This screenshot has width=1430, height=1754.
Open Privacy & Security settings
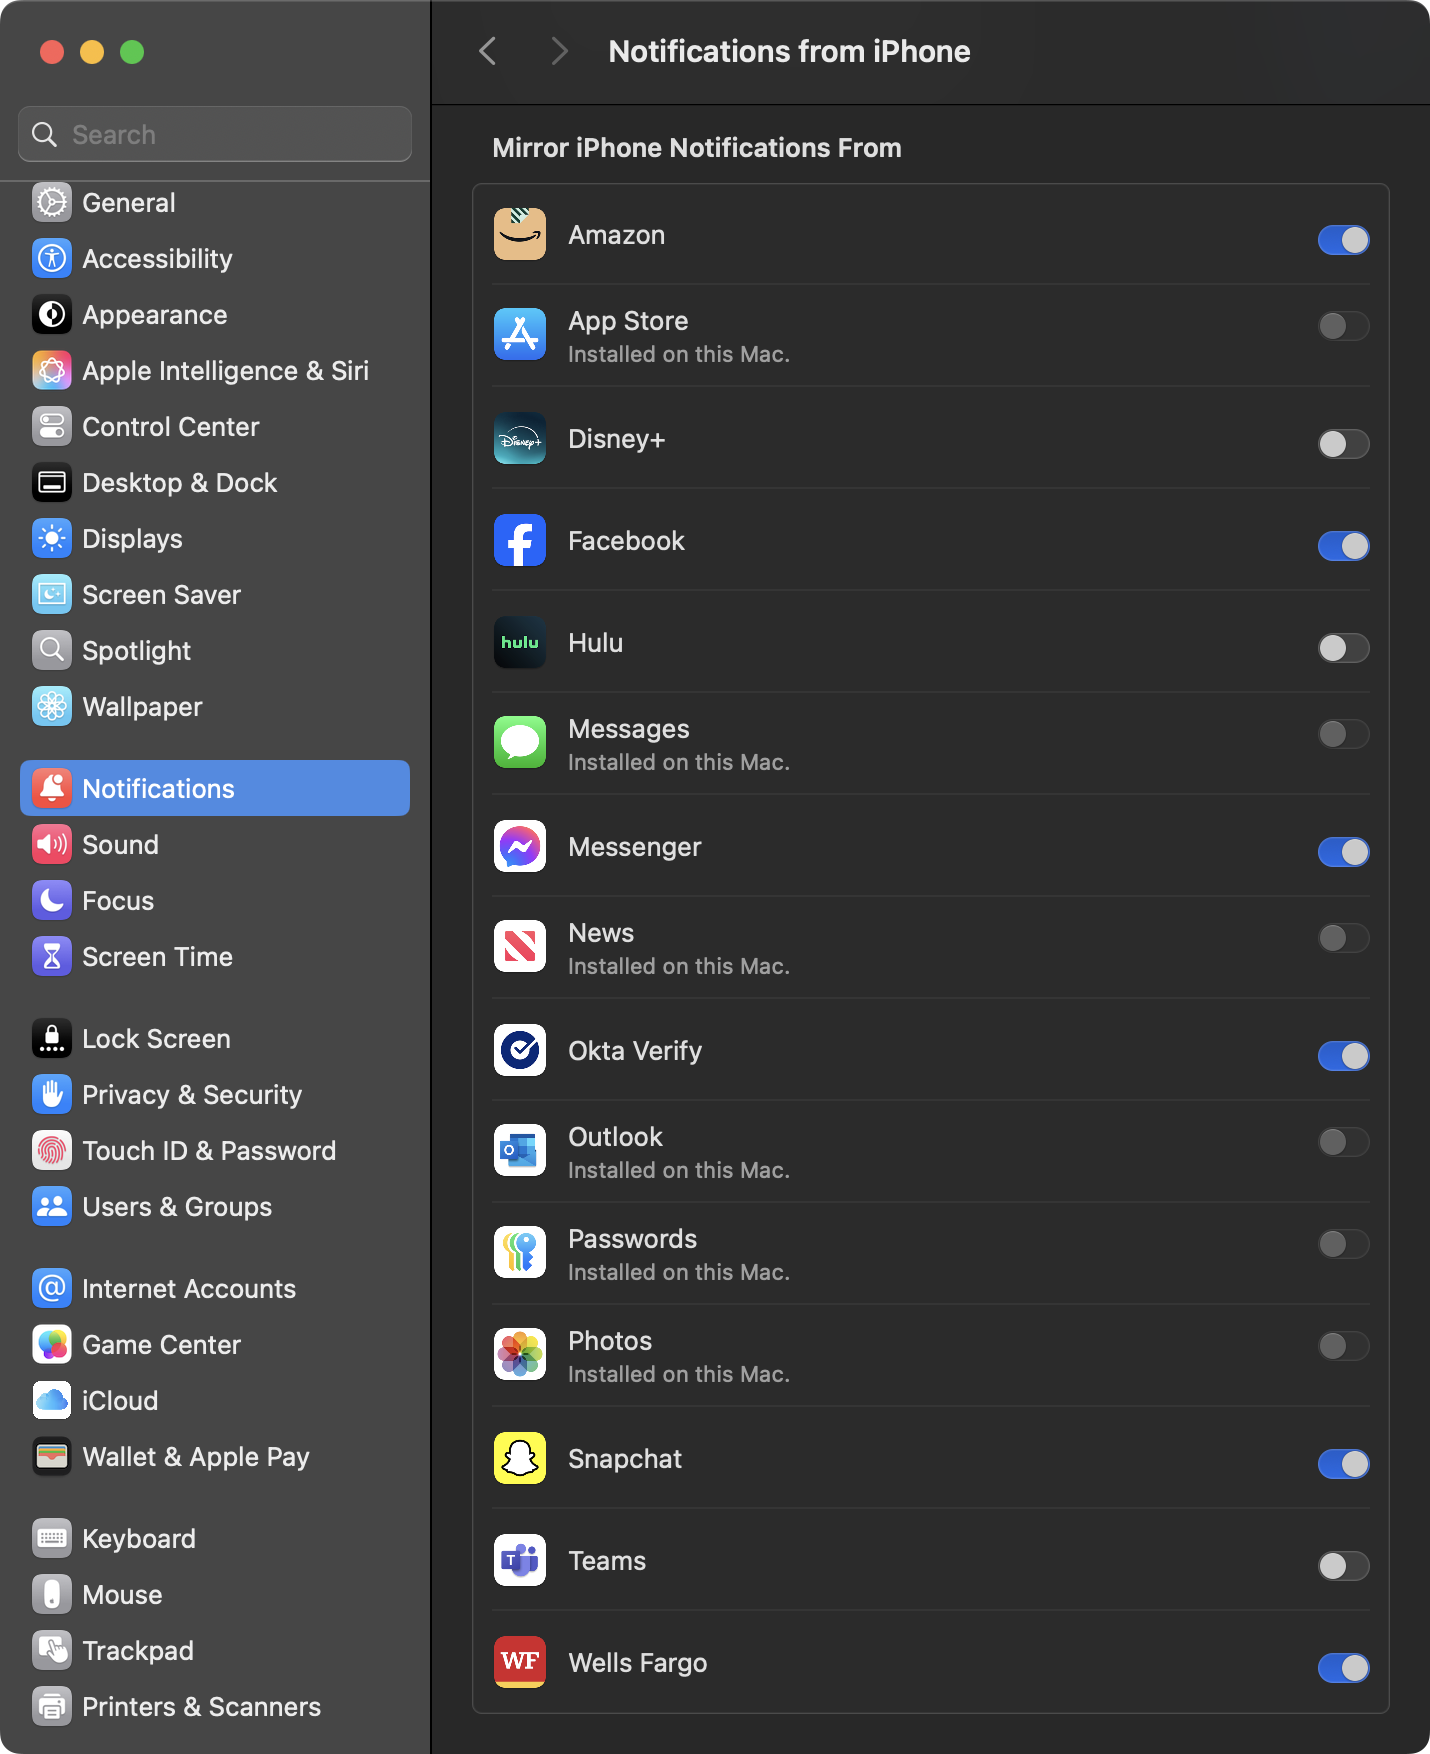pyautogui.click(x=215, y=1094)
